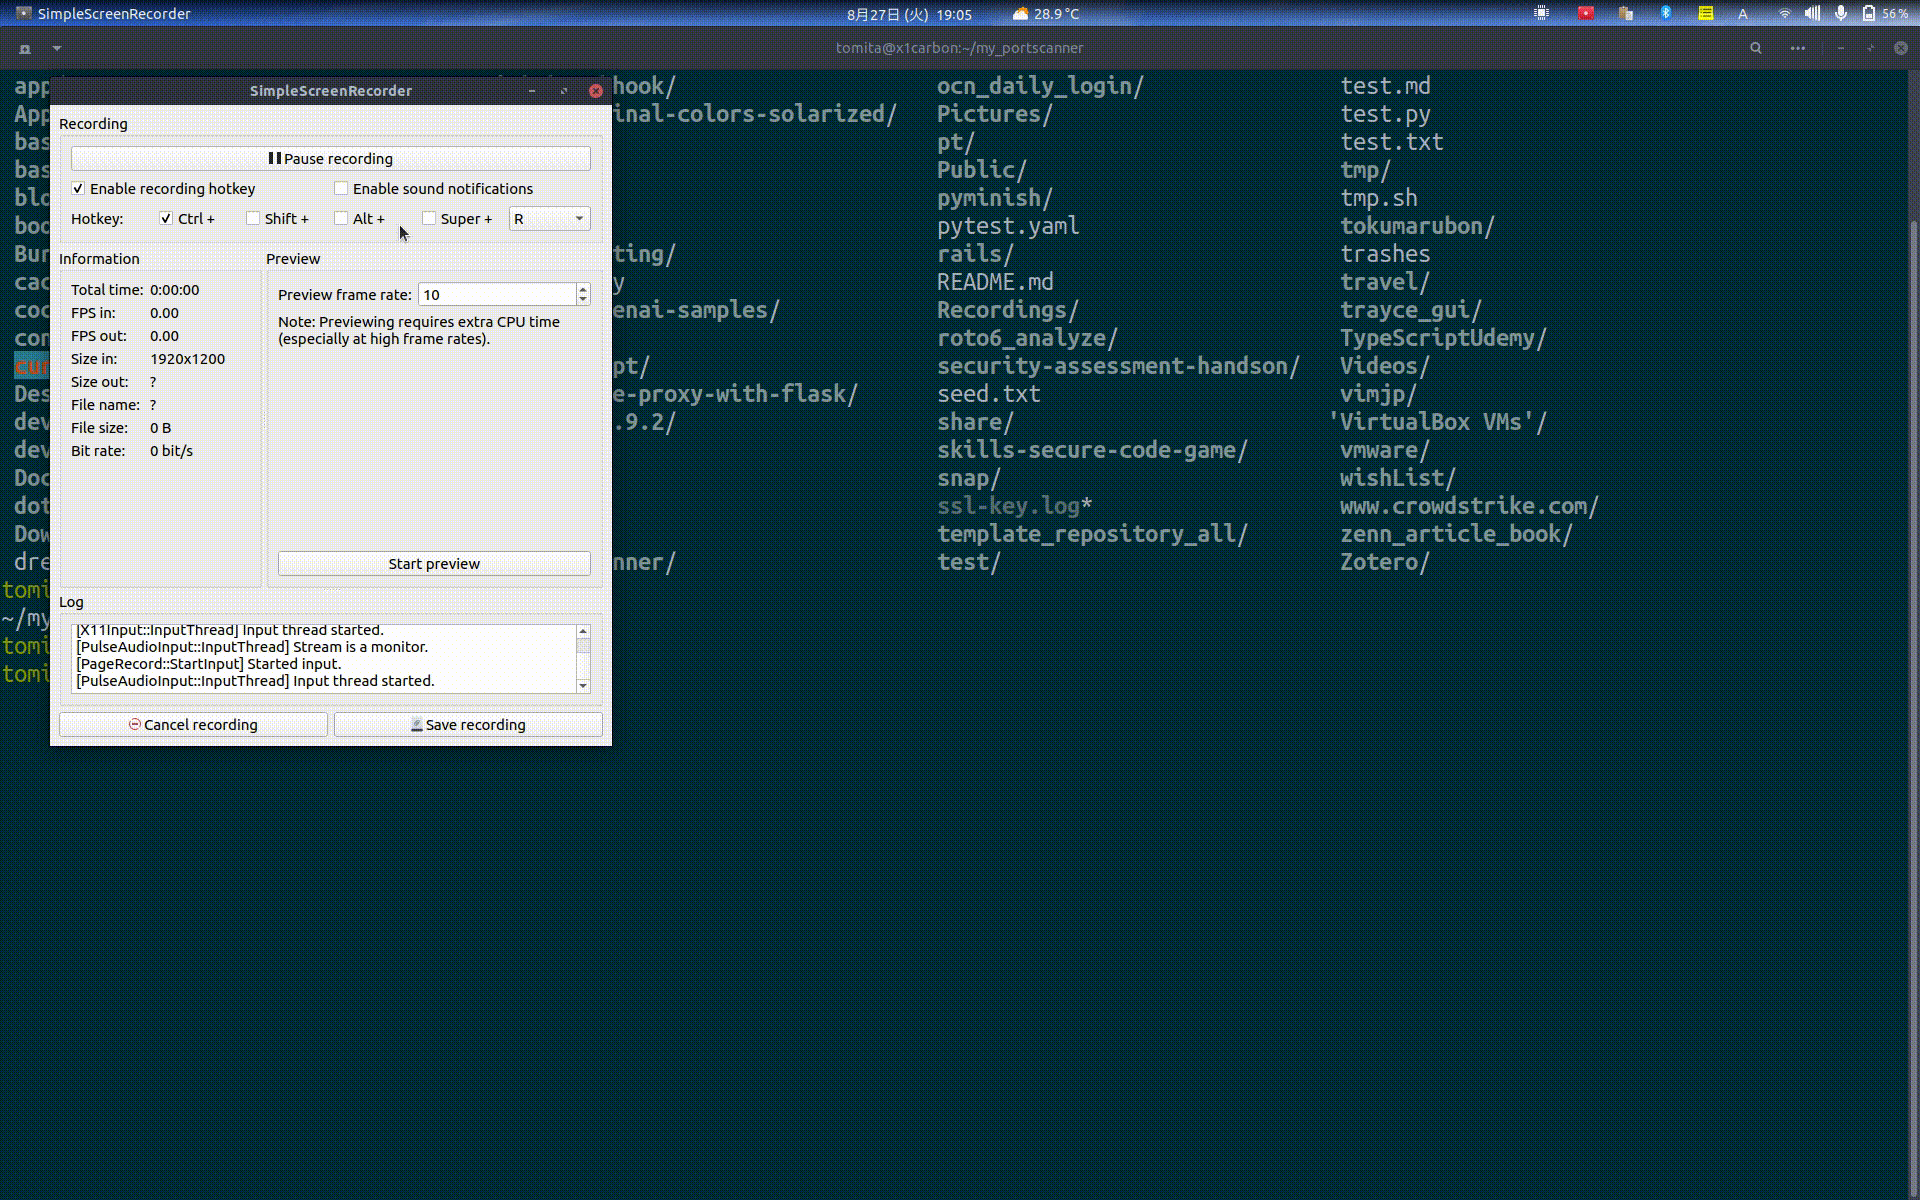
Task: Restore the terminal window size
Action: [x=1871, y=47]
